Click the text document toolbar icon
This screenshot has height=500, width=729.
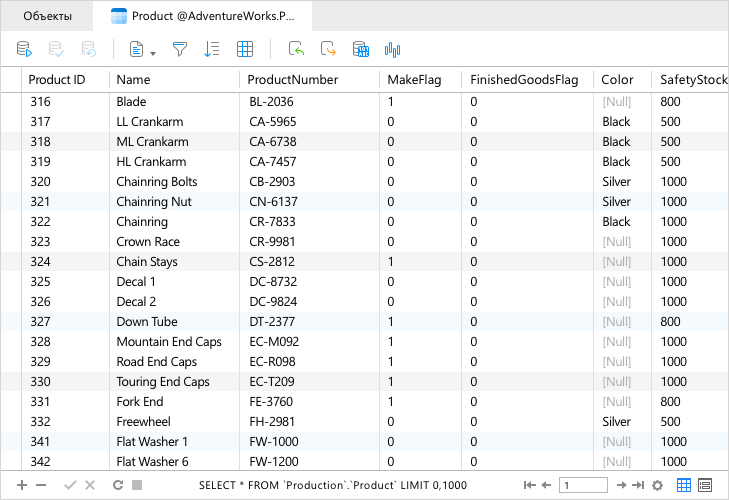[136, 49]
